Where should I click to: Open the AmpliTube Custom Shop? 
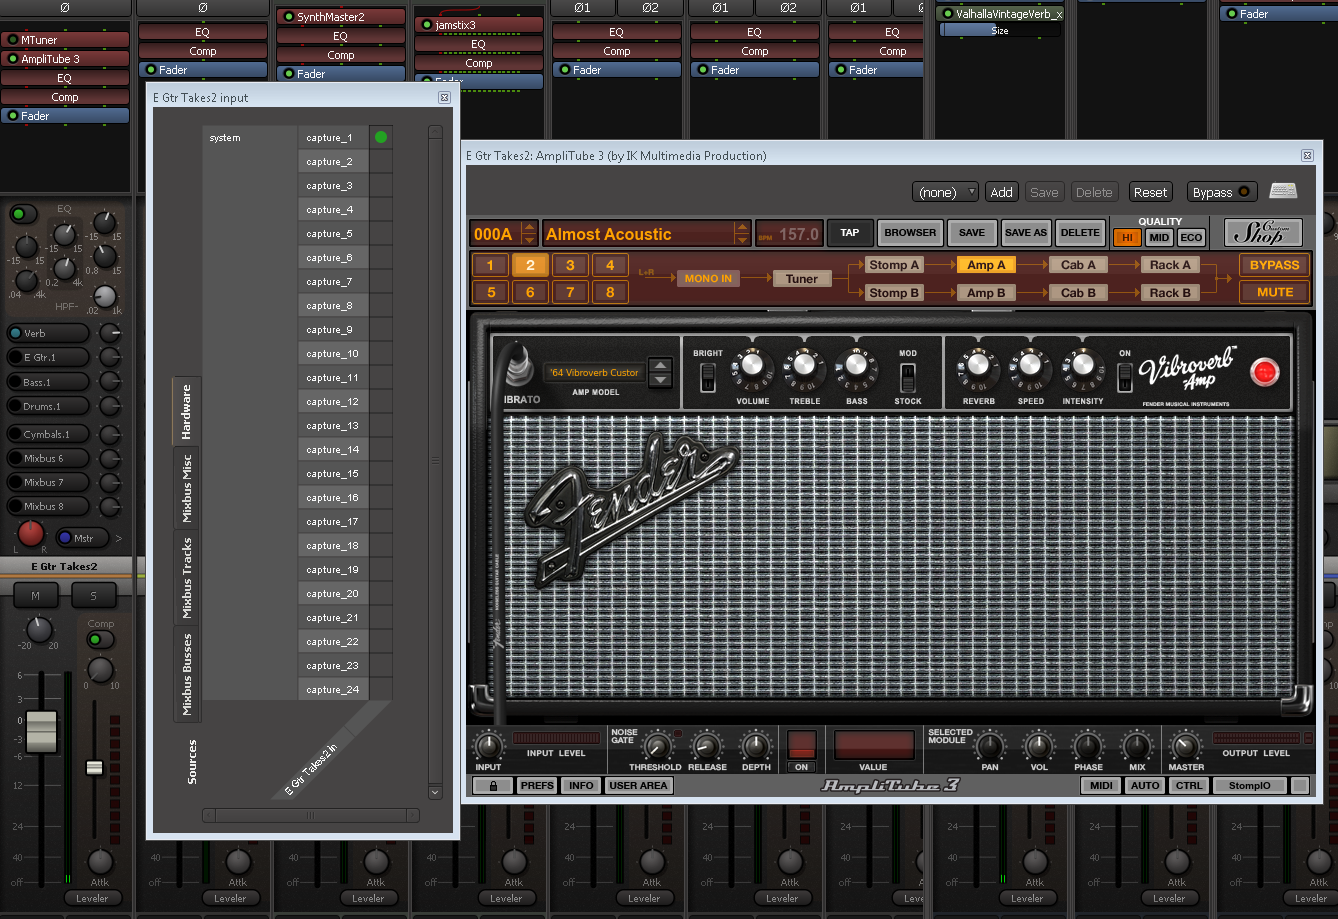[1263, 233]
